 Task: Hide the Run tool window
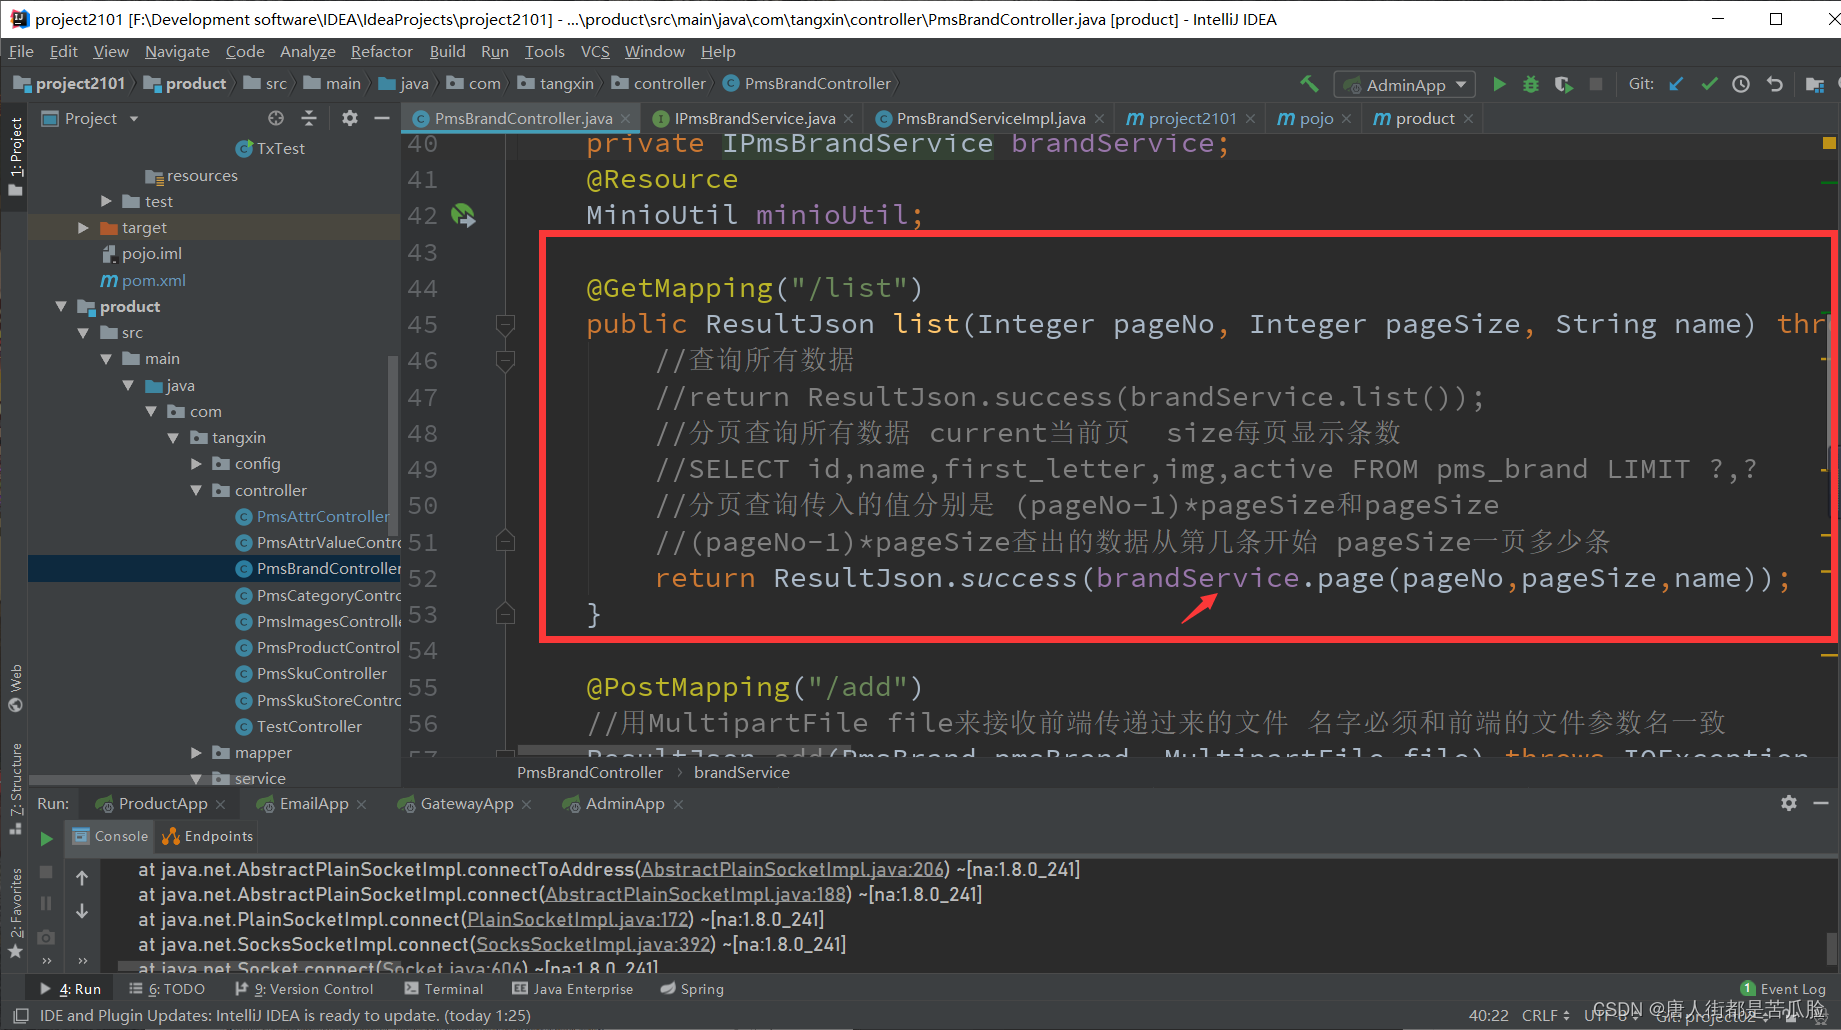(1821, 803)
